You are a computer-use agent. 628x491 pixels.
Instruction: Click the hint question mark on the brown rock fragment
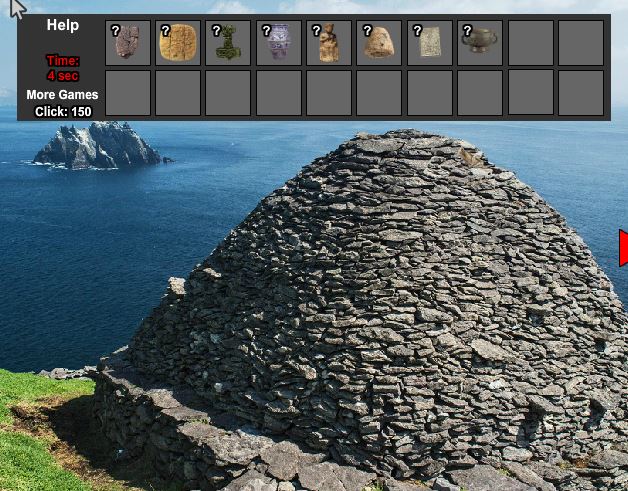[x=115, y=30]
